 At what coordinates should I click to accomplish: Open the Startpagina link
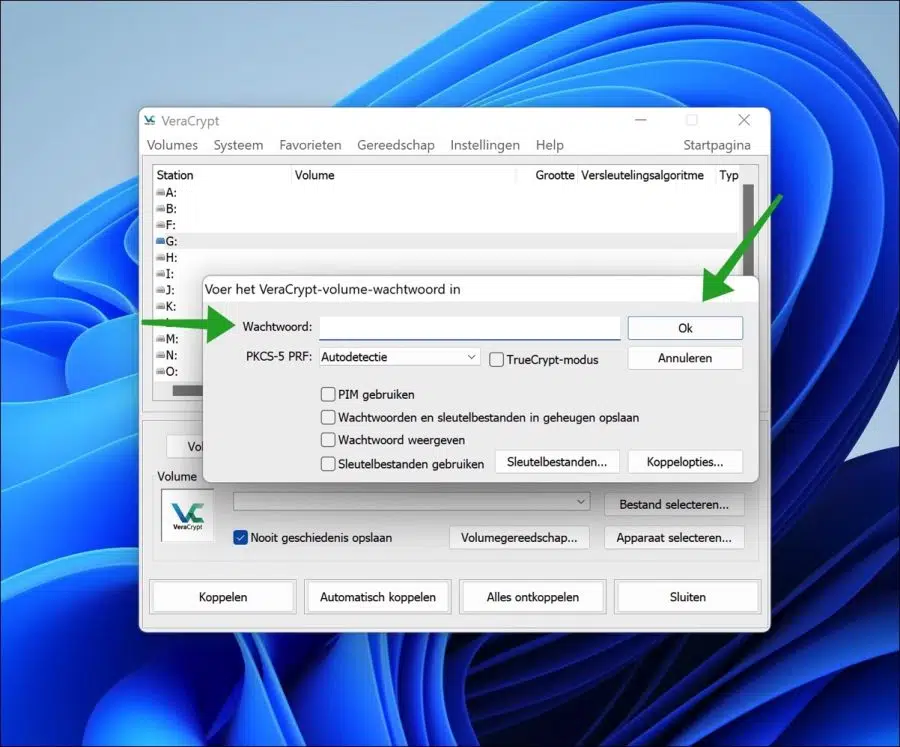717,145
